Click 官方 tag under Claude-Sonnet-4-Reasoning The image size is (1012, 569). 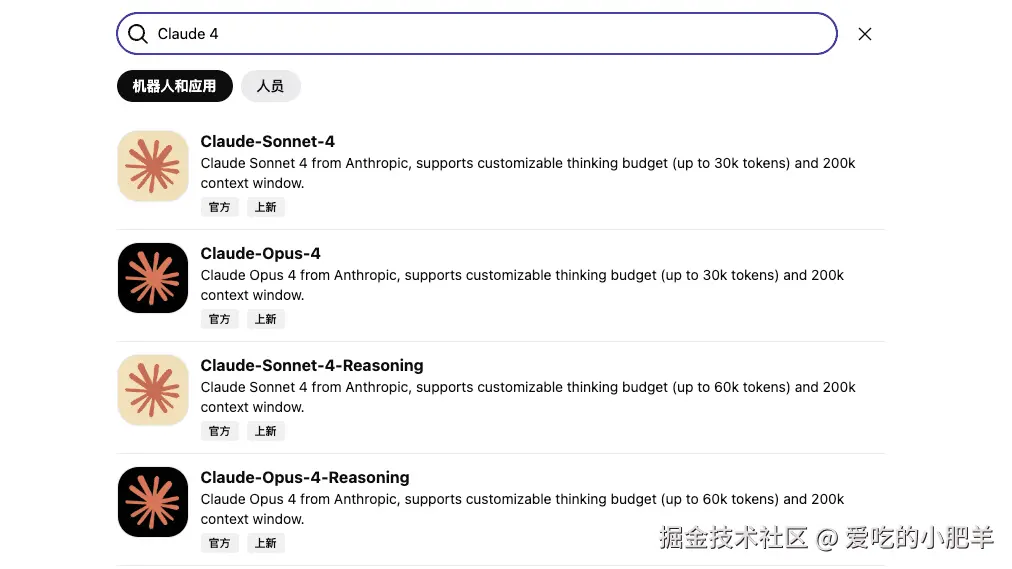pyautogui.click(x=219, y=431)
